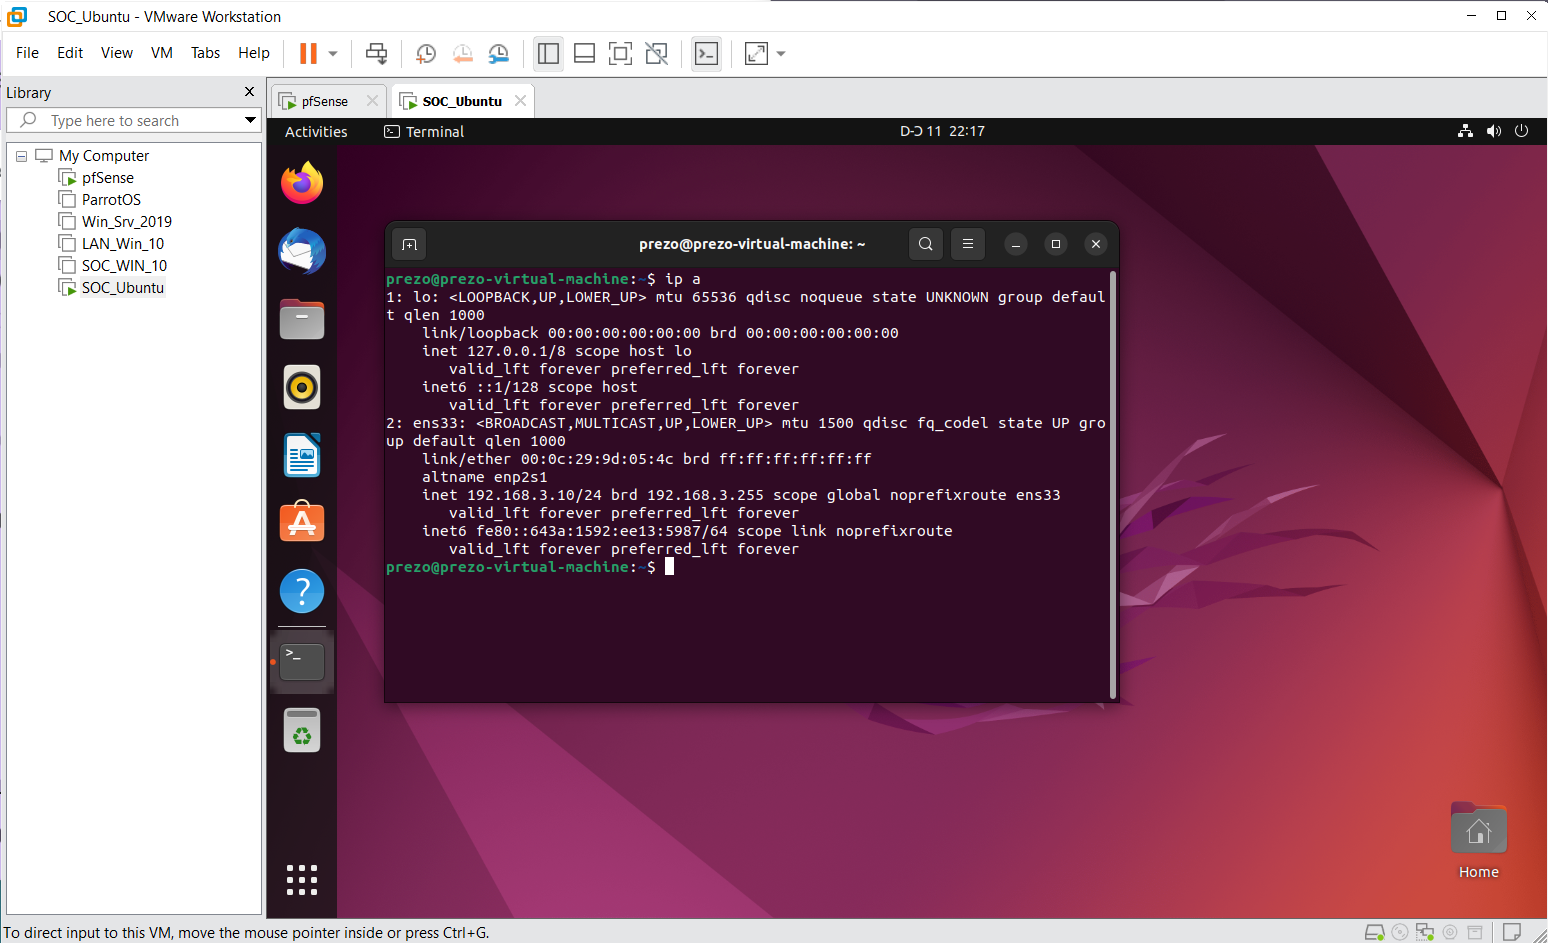Click the library search field
The height and width of the screenshot is (943, 1548).
[x=132, y=120]
